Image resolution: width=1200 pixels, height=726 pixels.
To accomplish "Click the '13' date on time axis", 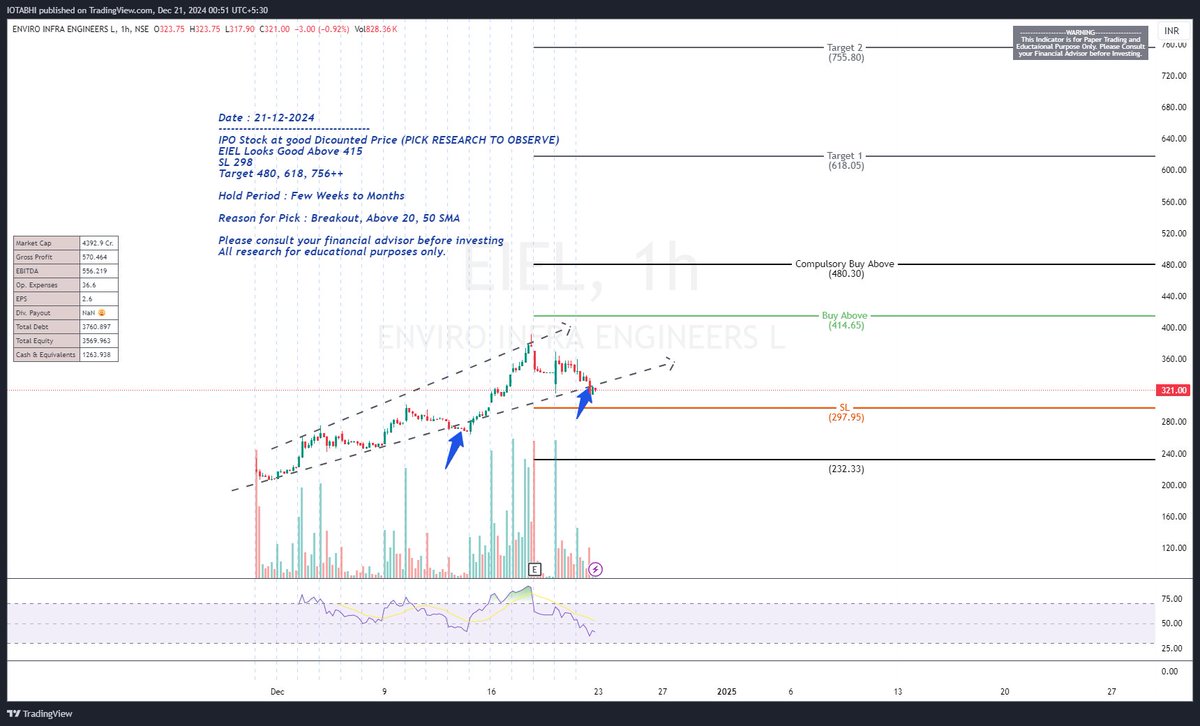I will point(897,691).
